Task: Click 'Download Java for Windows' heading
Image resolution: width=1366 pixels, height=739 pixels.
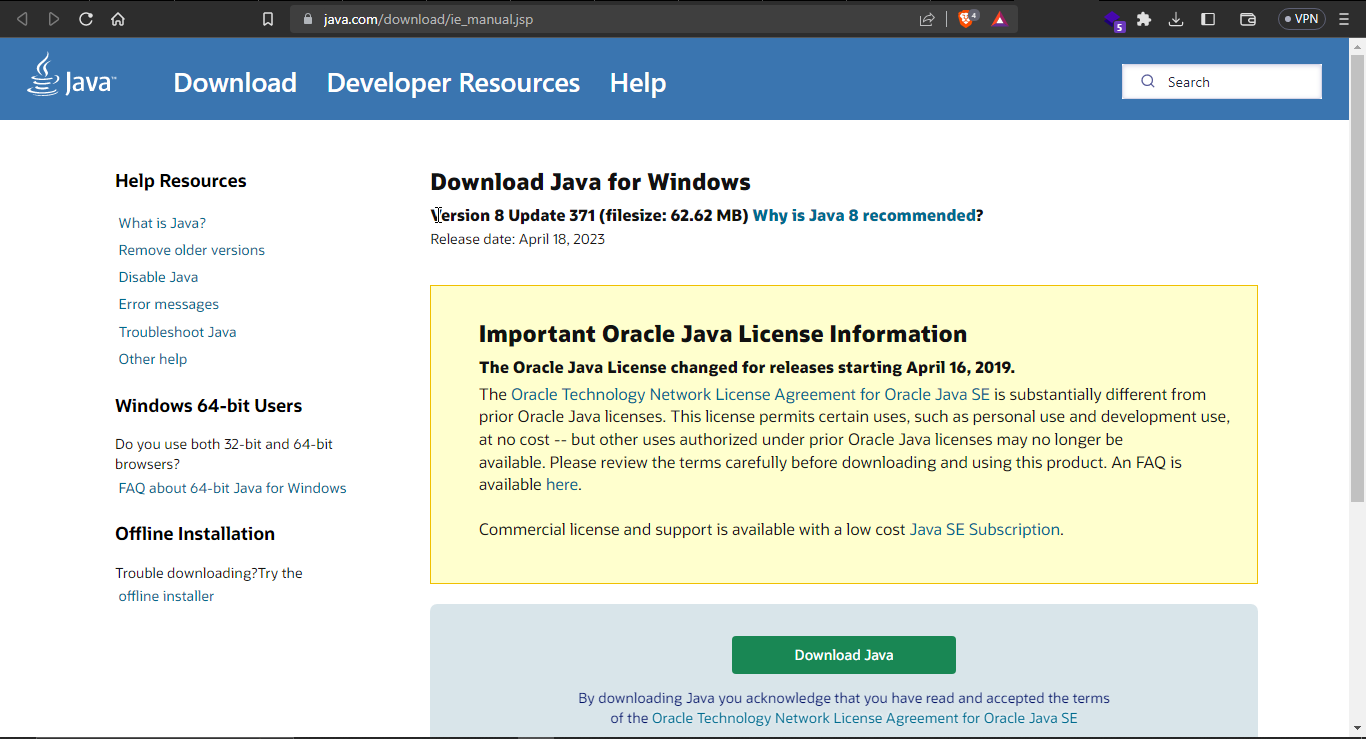Action: [590, 182]
